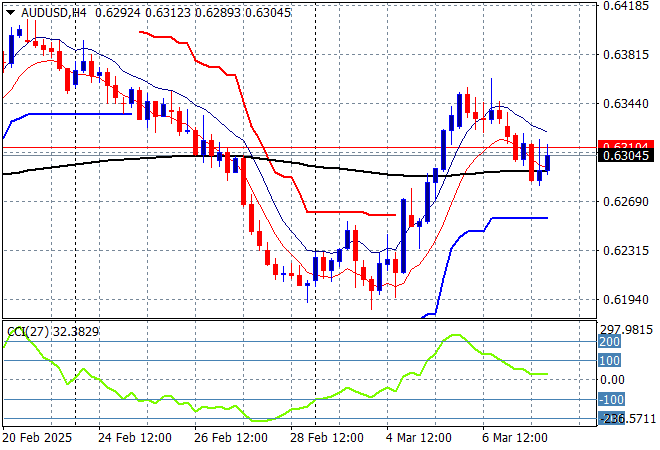Viewport: 660px width, 450px height.
Task: Select the CCI(27) indicator label
Action: click(22, 330)
